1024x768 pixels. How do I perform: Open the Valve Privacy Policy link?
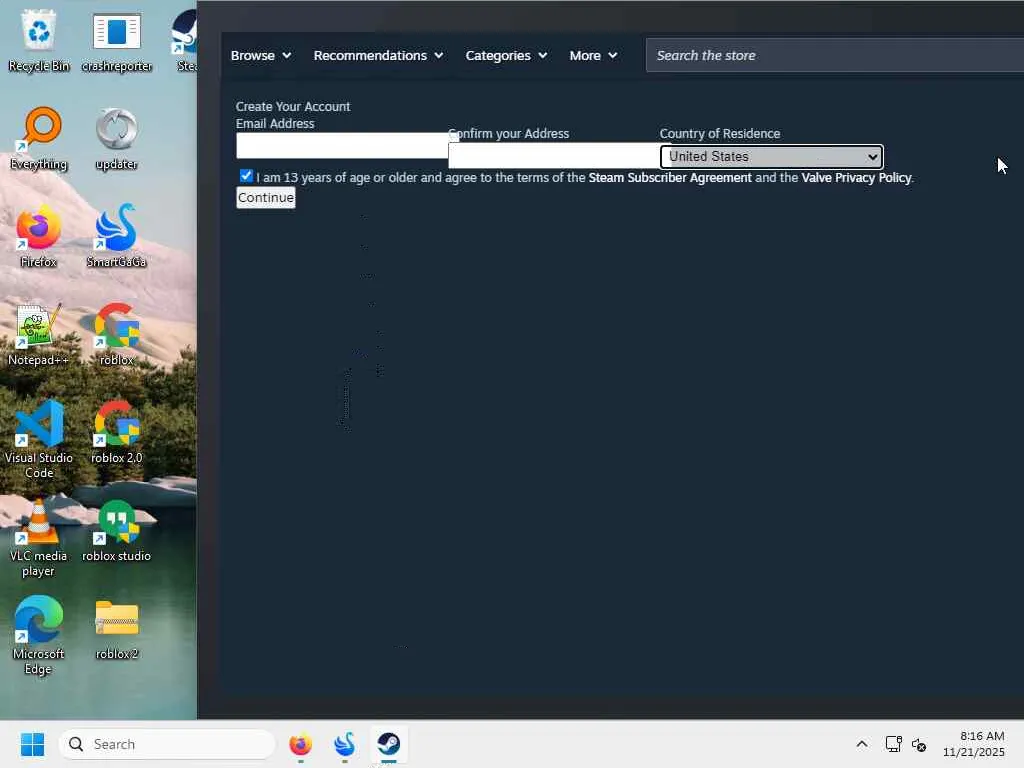point(856,178)
